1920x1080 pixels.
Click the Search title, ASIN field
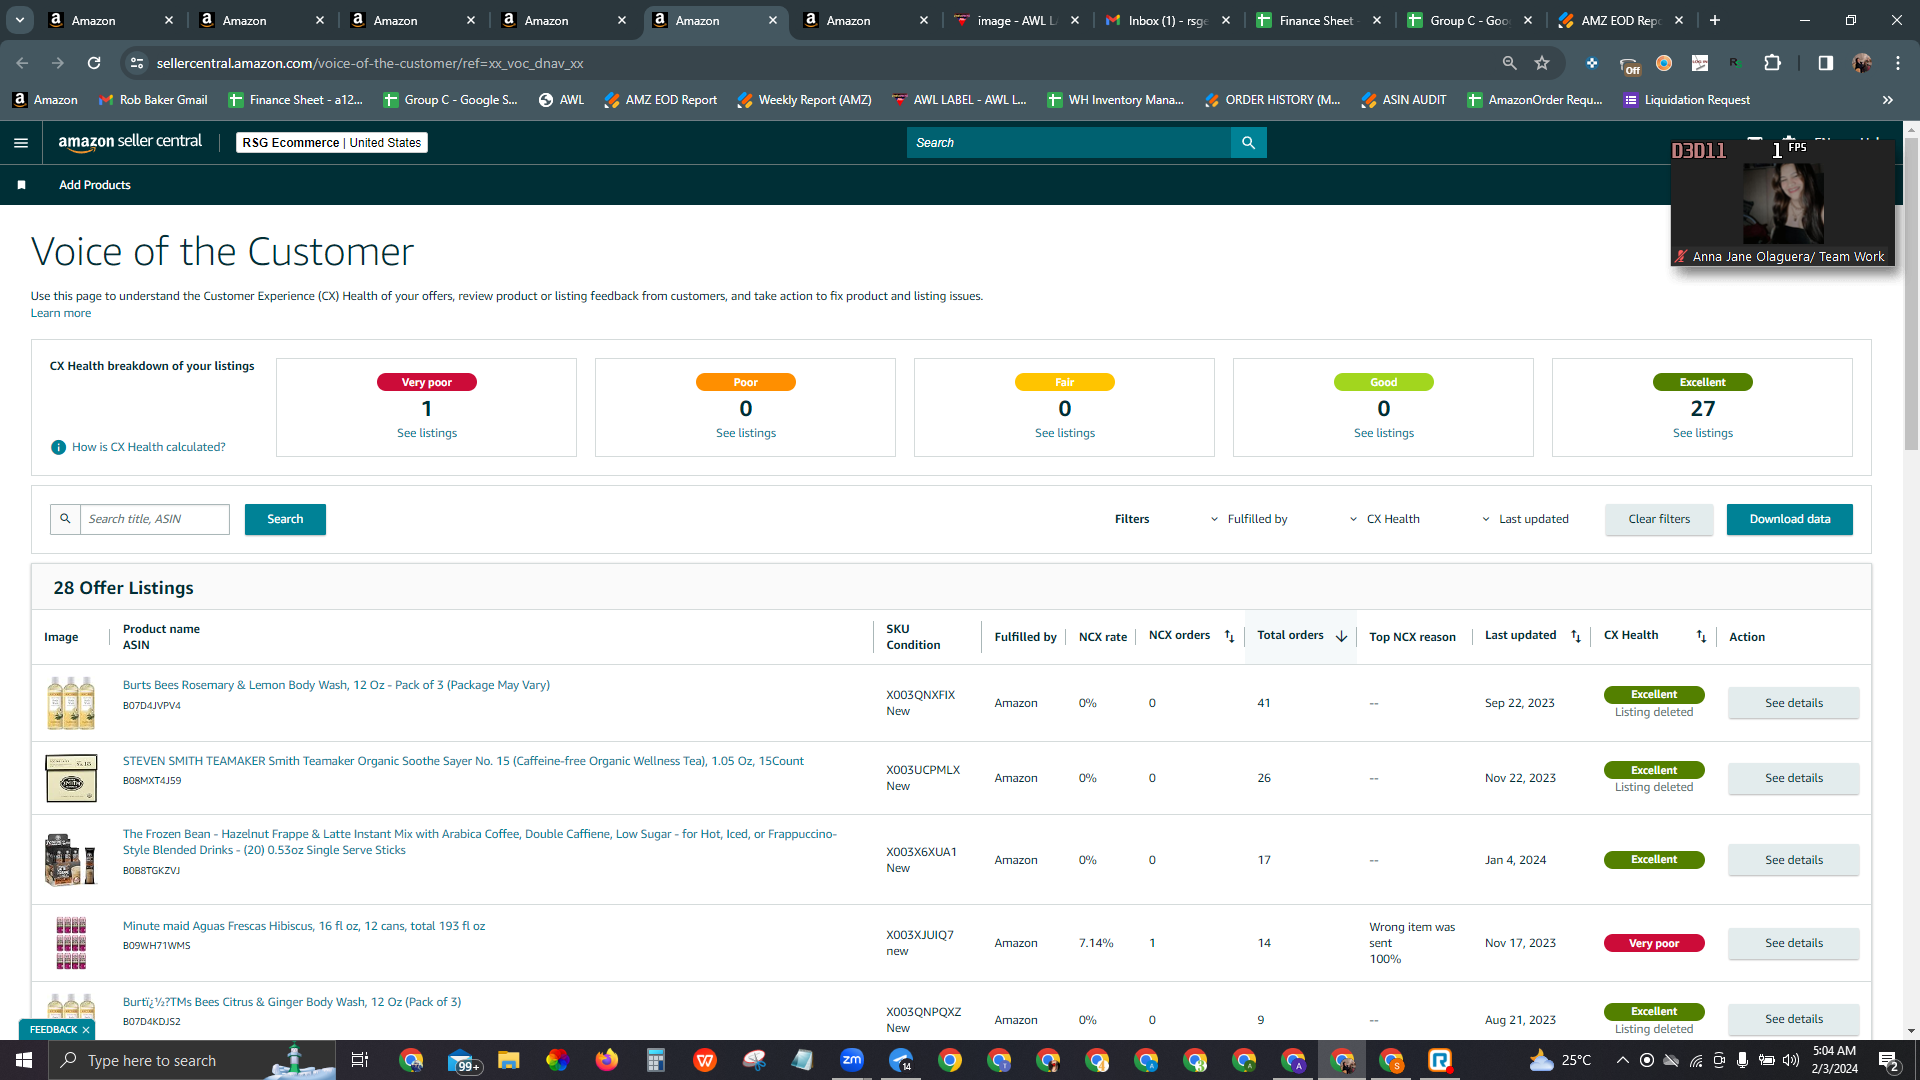[x=155, y=519]
